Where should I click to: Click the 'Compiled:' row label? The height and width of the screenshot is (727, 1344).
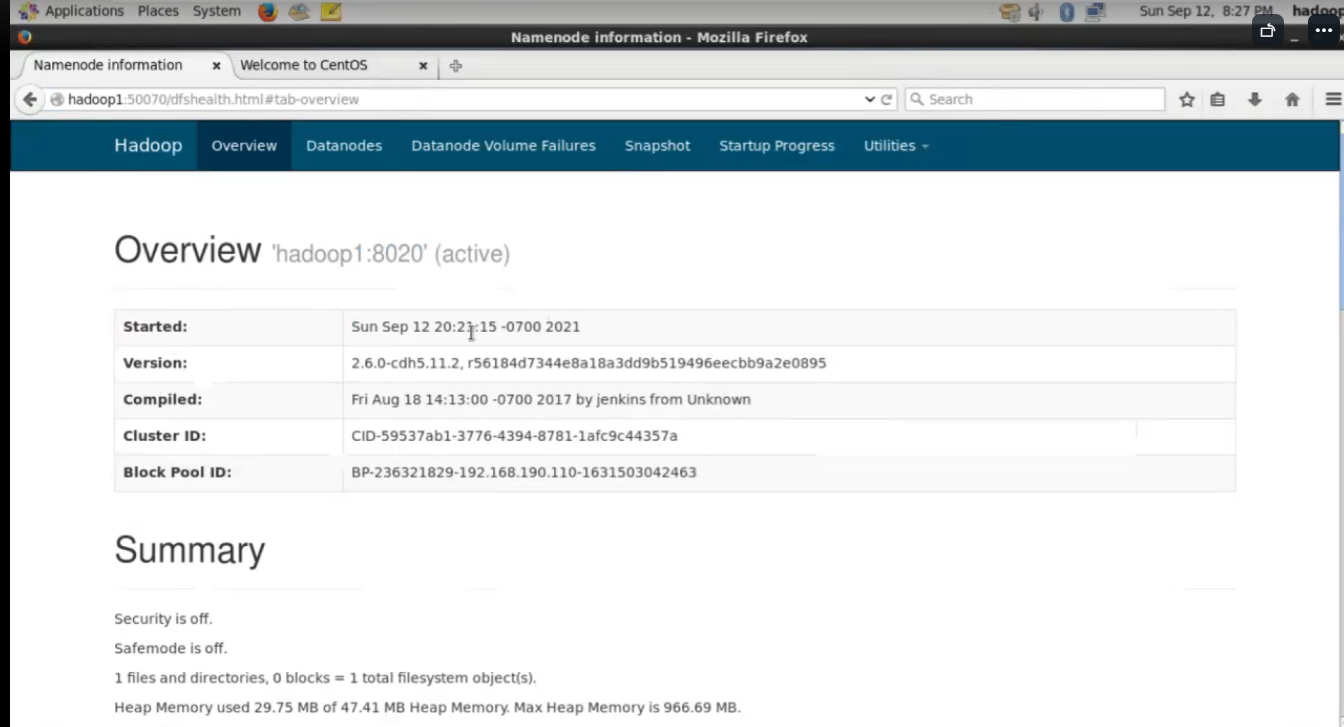pyautogui.click(x=162, y=399)
